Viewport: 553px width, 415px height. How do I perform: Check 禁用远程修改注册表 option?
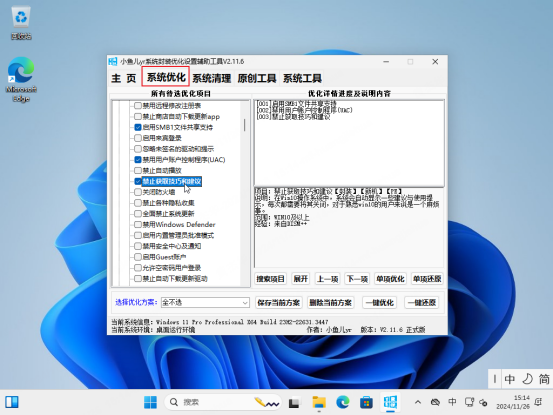[x=138, y=105]
